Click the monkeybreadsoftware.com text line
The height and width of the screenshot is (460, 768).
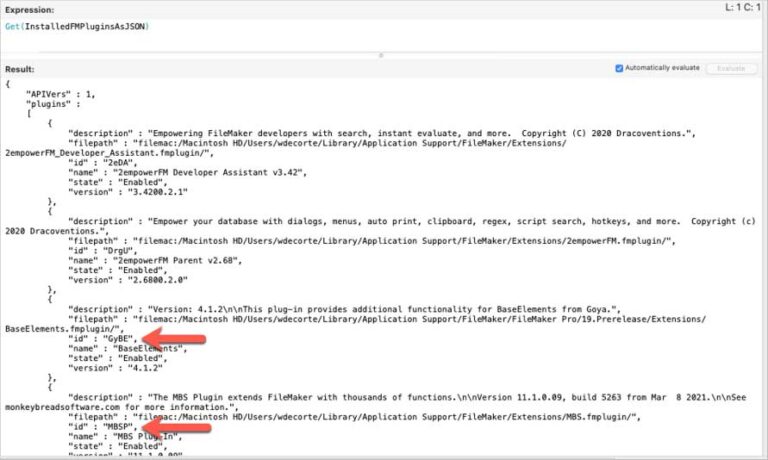[122, 408]
